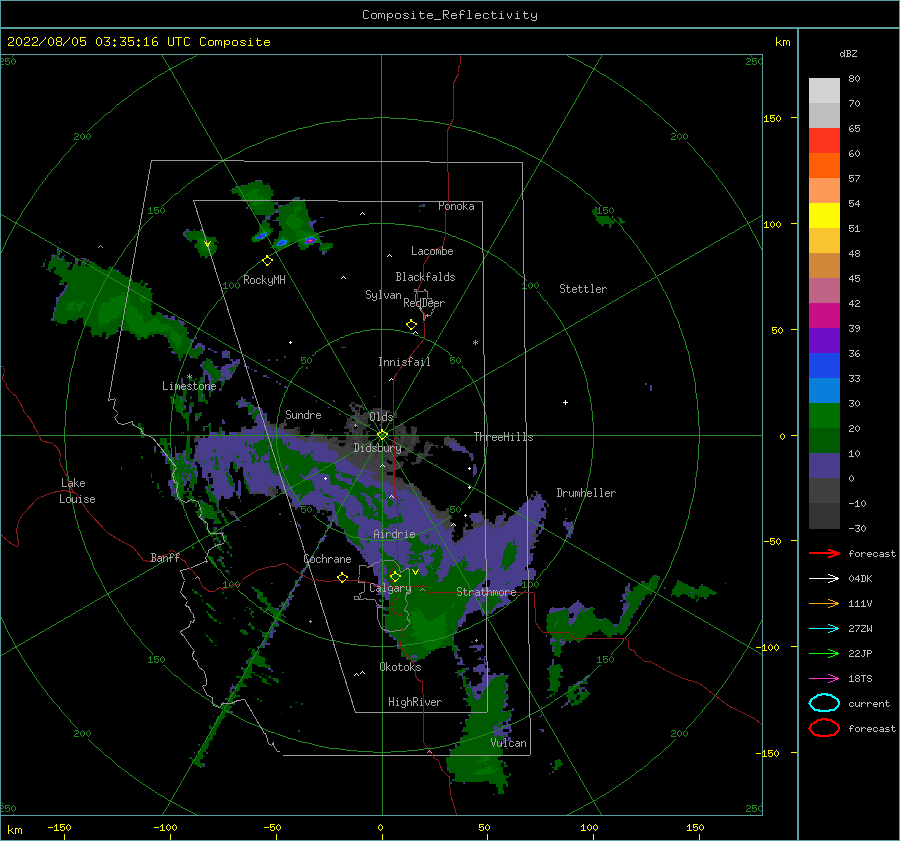This screenshot has width=900, height=841.
Task: Click the Innisfail city label
Action: pos(404,362)
